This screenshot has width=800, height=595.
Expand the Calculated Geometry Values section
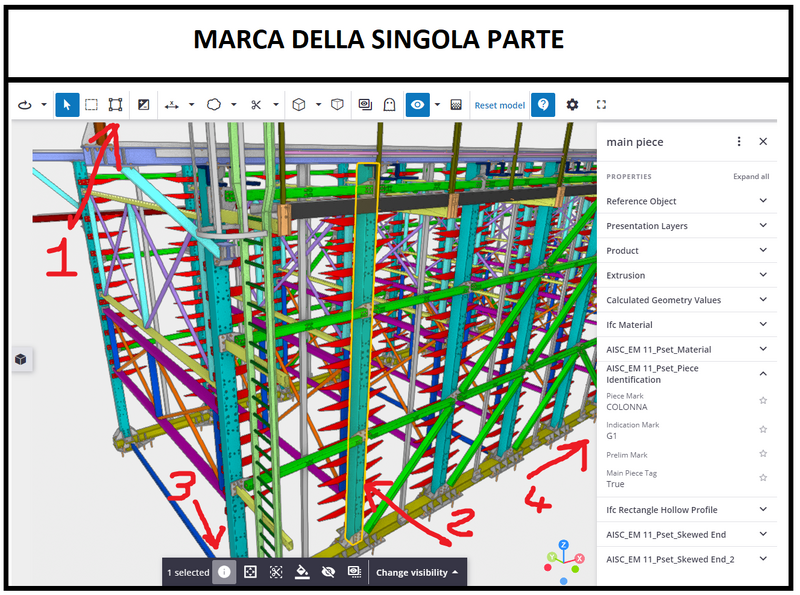[687, 300]
